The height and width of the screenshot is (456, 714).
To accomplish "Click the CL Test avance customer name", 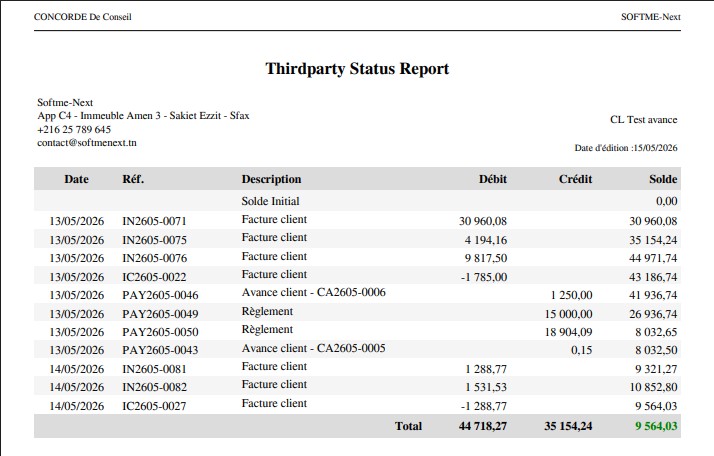I will pyautogui.click(x=643, y=120).
